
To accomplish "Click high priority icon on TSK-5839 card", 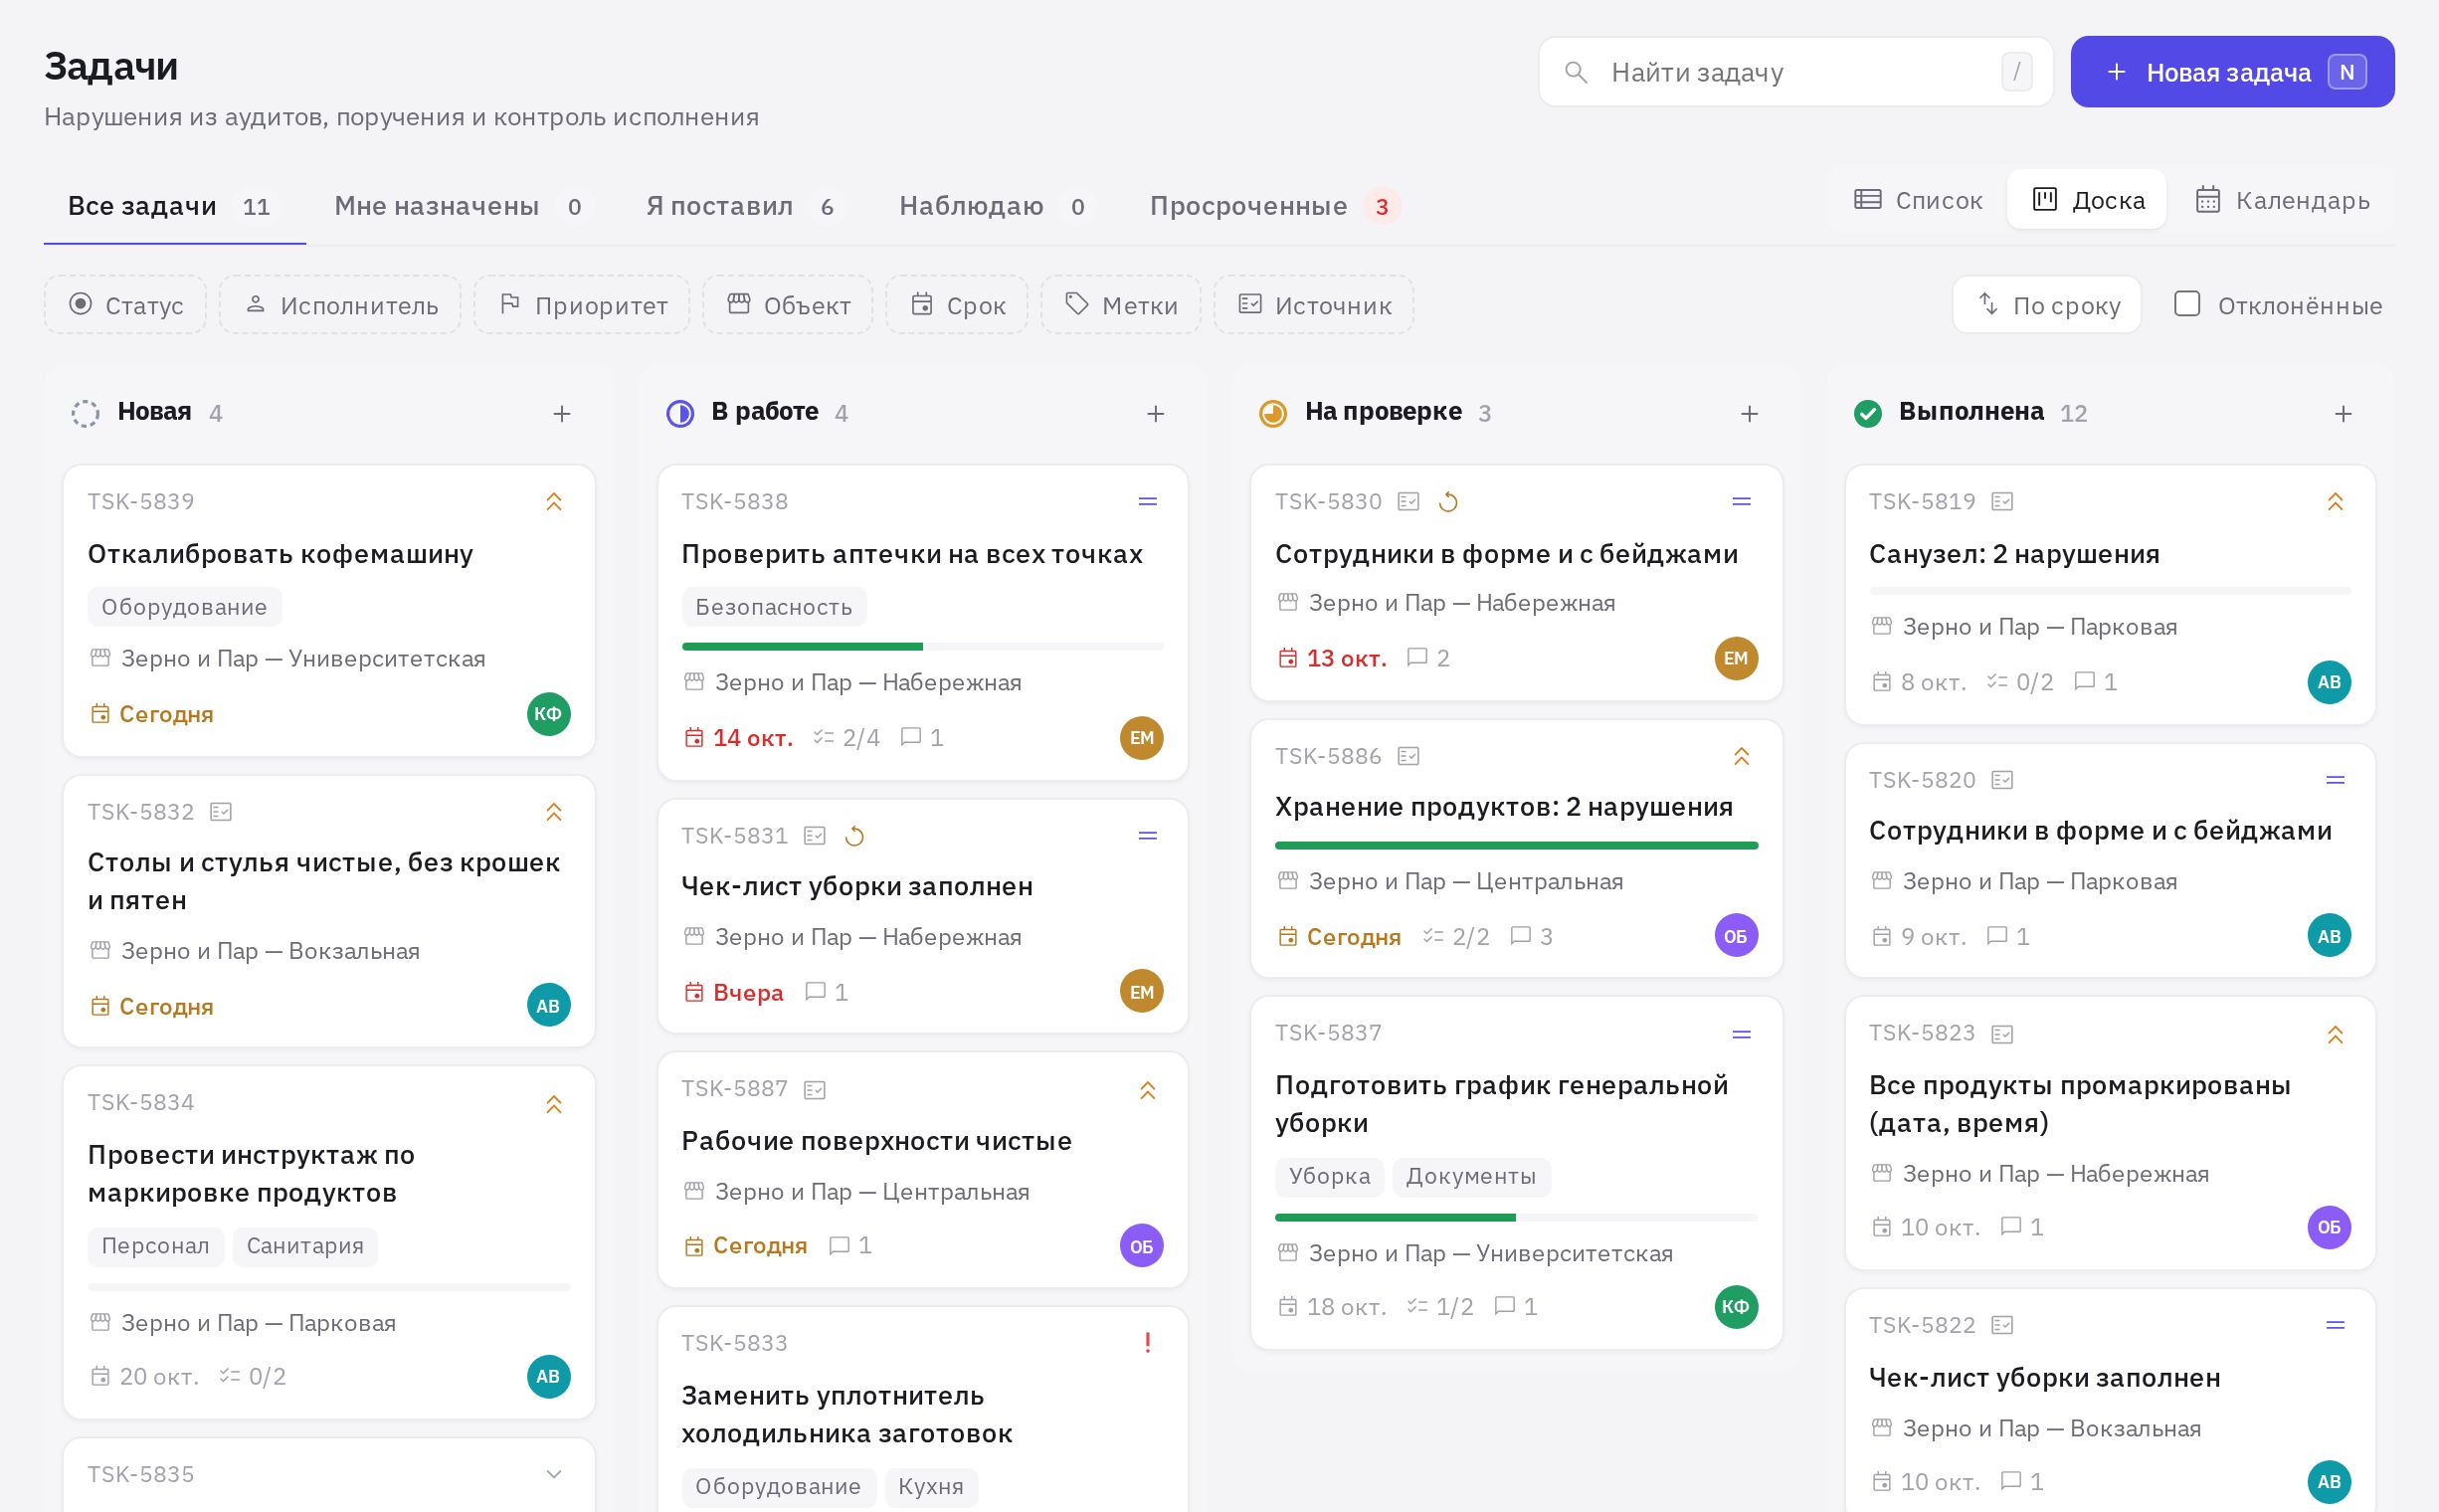I will click(x=554, y=502).
